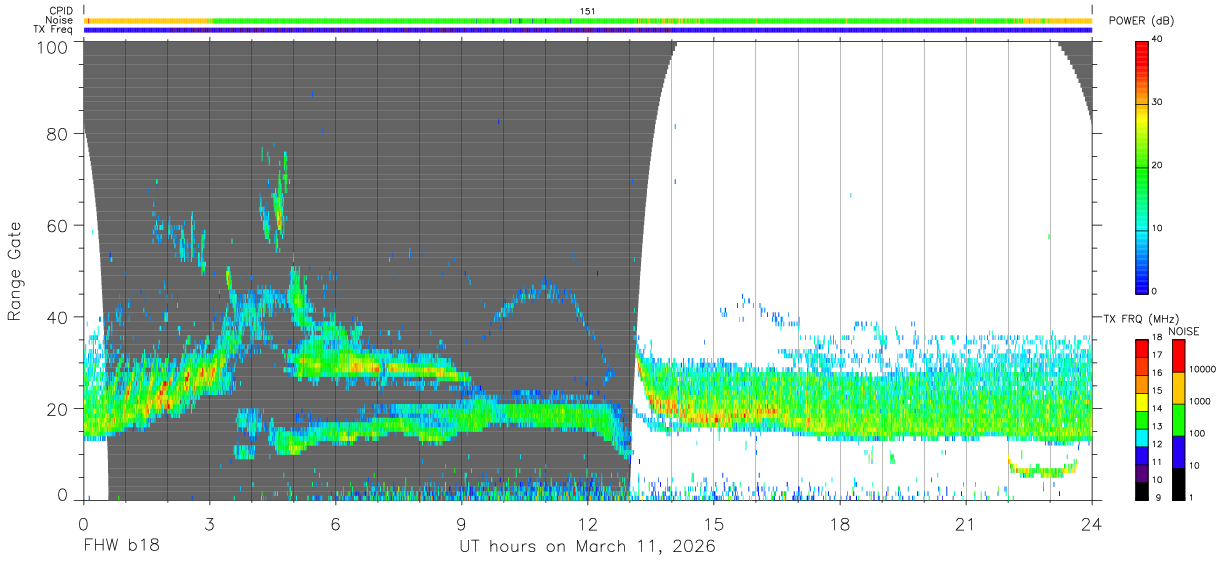
Task: Click the "Noise" row label at top
Action: (59, 20)
